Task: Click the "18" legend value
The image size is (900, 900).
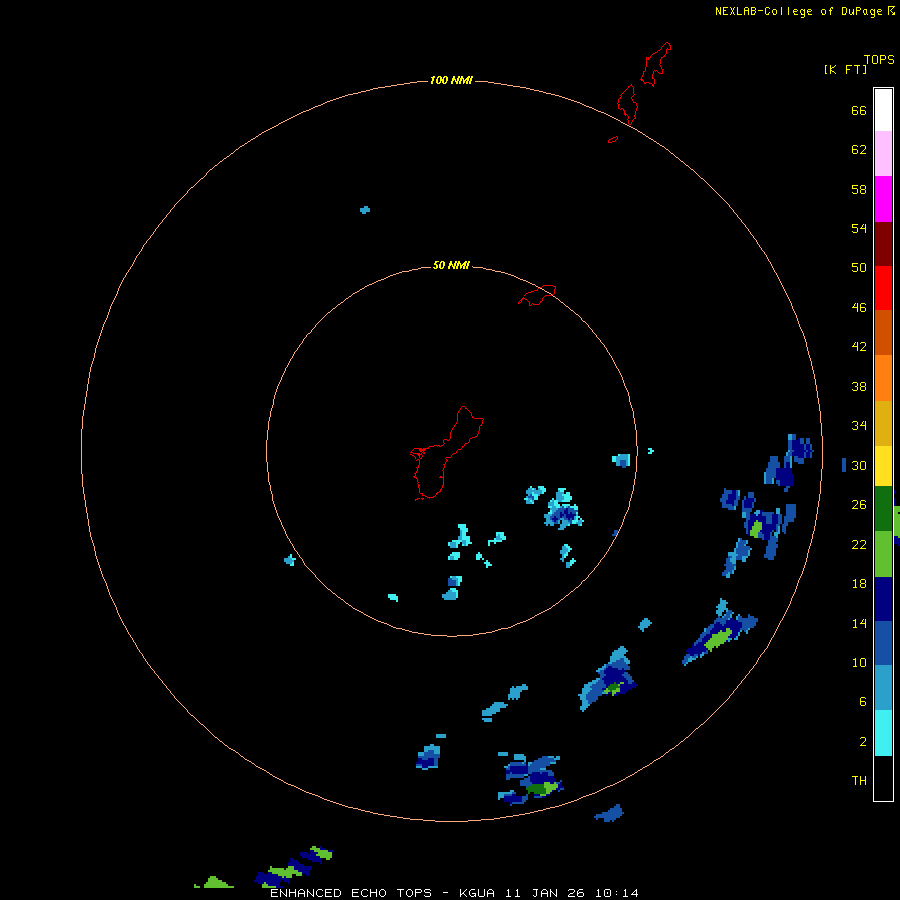Action: (859, 584)
